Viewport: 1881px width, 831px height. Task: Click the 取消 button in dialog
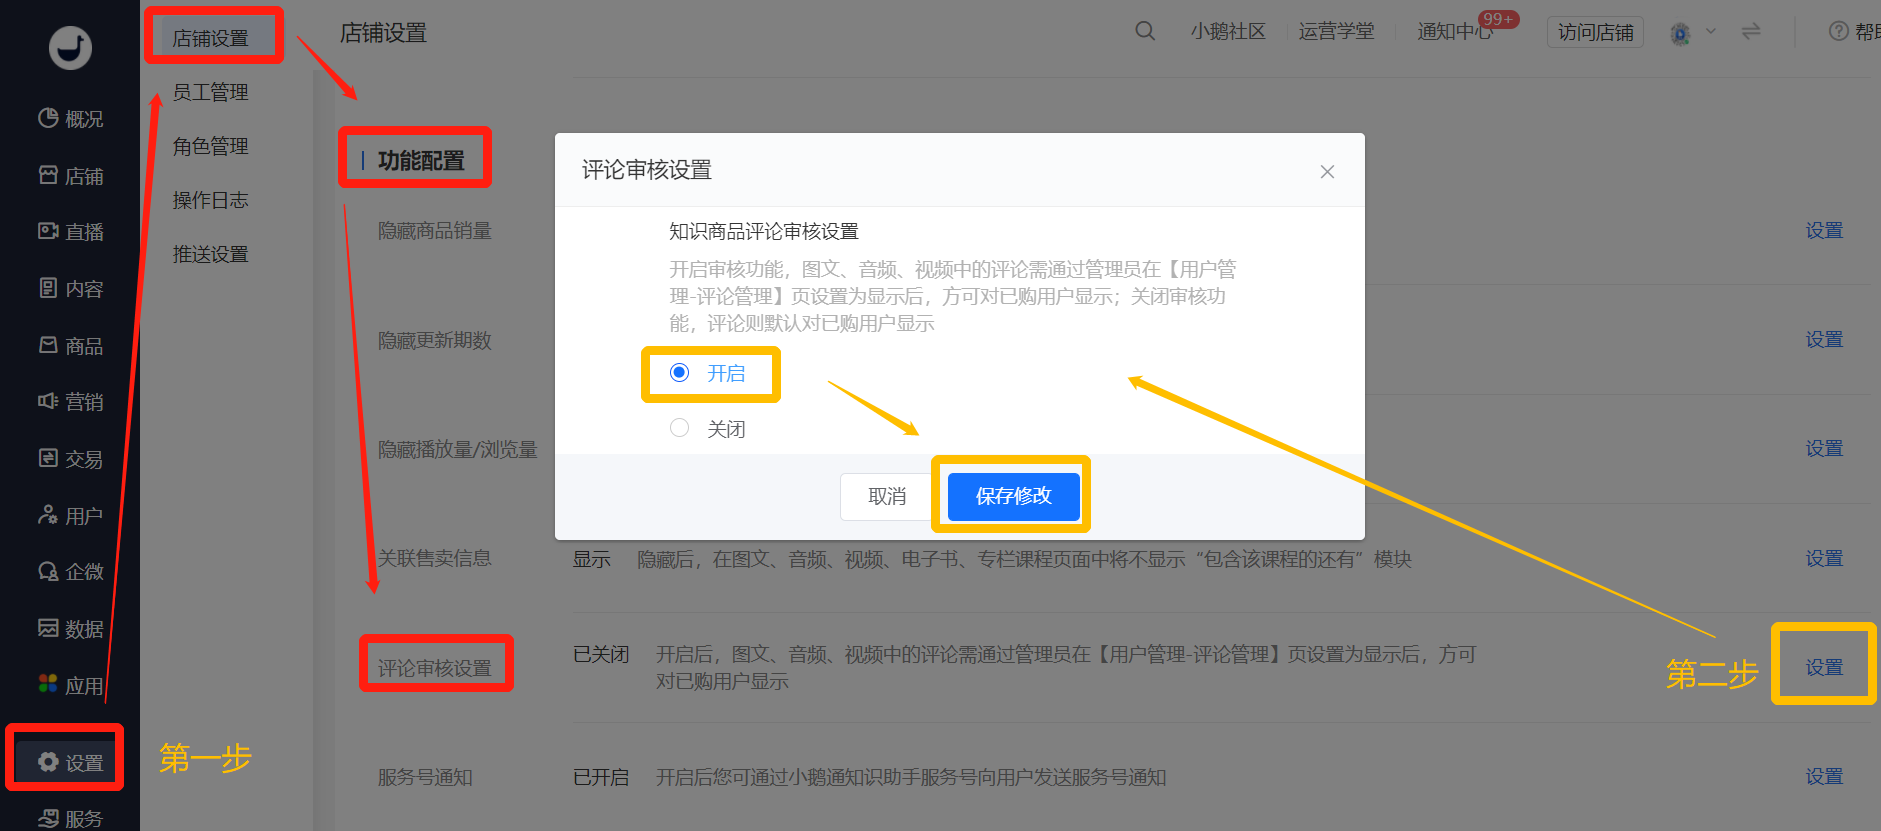pyautogui.click(x=887, y=497)
